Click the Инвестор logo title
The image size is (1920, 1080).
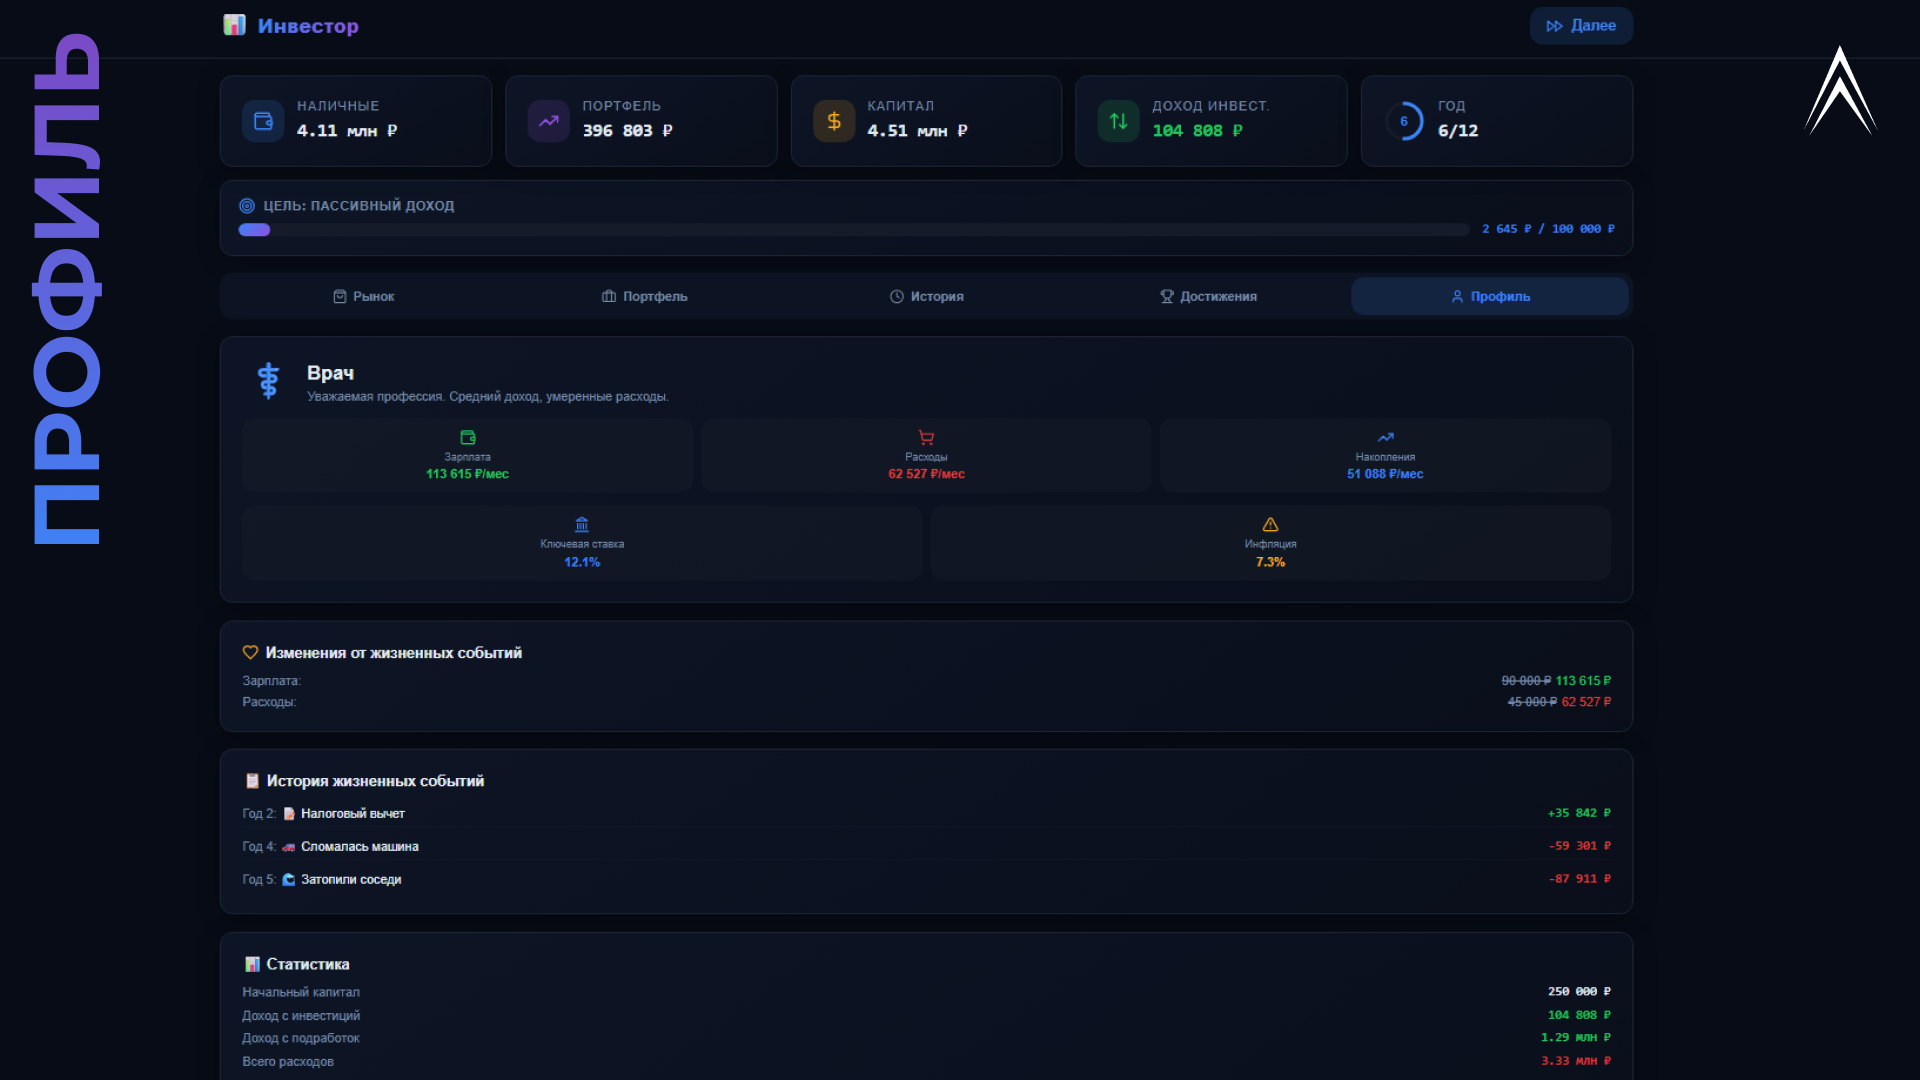point(307,26)
